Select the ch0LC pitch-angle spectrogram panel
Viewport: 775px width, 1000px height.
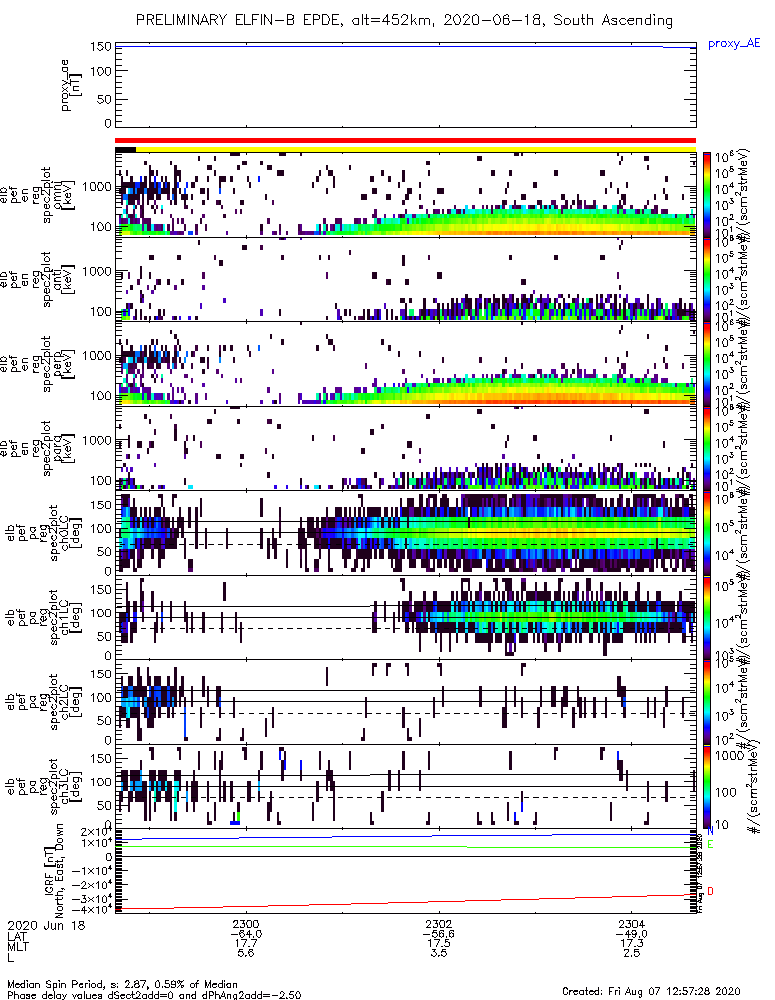point(406,533)
